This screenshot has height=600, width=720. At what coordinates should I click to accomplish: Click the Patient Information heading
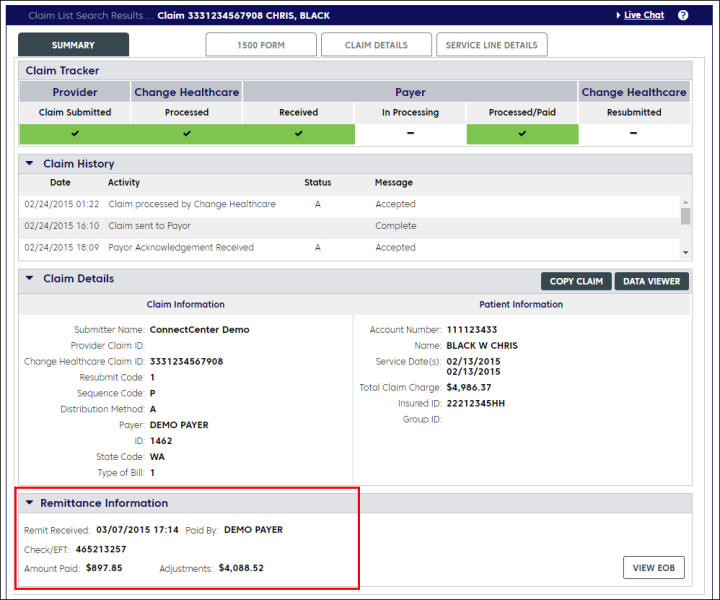pos(521,304)
